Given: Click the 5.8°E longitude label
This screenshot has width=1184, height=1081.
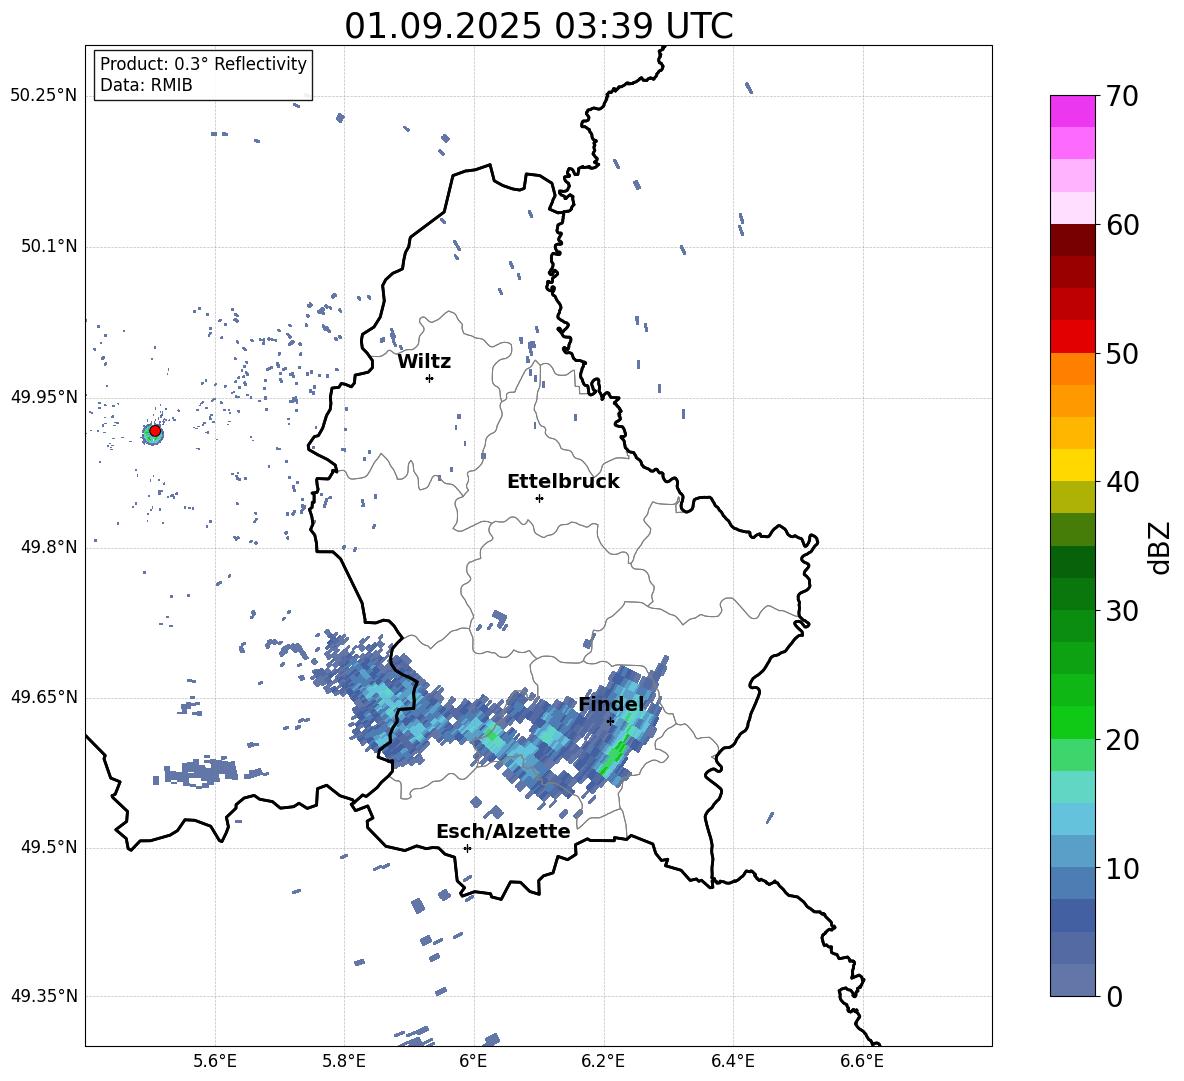Looking at the screenshot, I should coord(344,1061).
